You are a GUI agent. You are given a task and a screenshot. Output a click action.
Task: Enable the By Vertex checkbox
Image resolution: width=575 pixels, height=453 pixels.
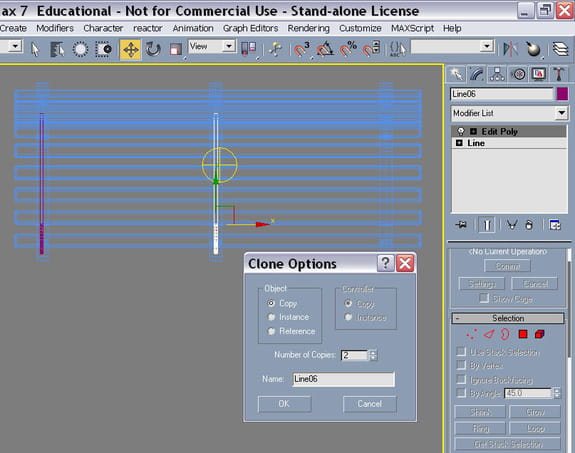[461, 365]
